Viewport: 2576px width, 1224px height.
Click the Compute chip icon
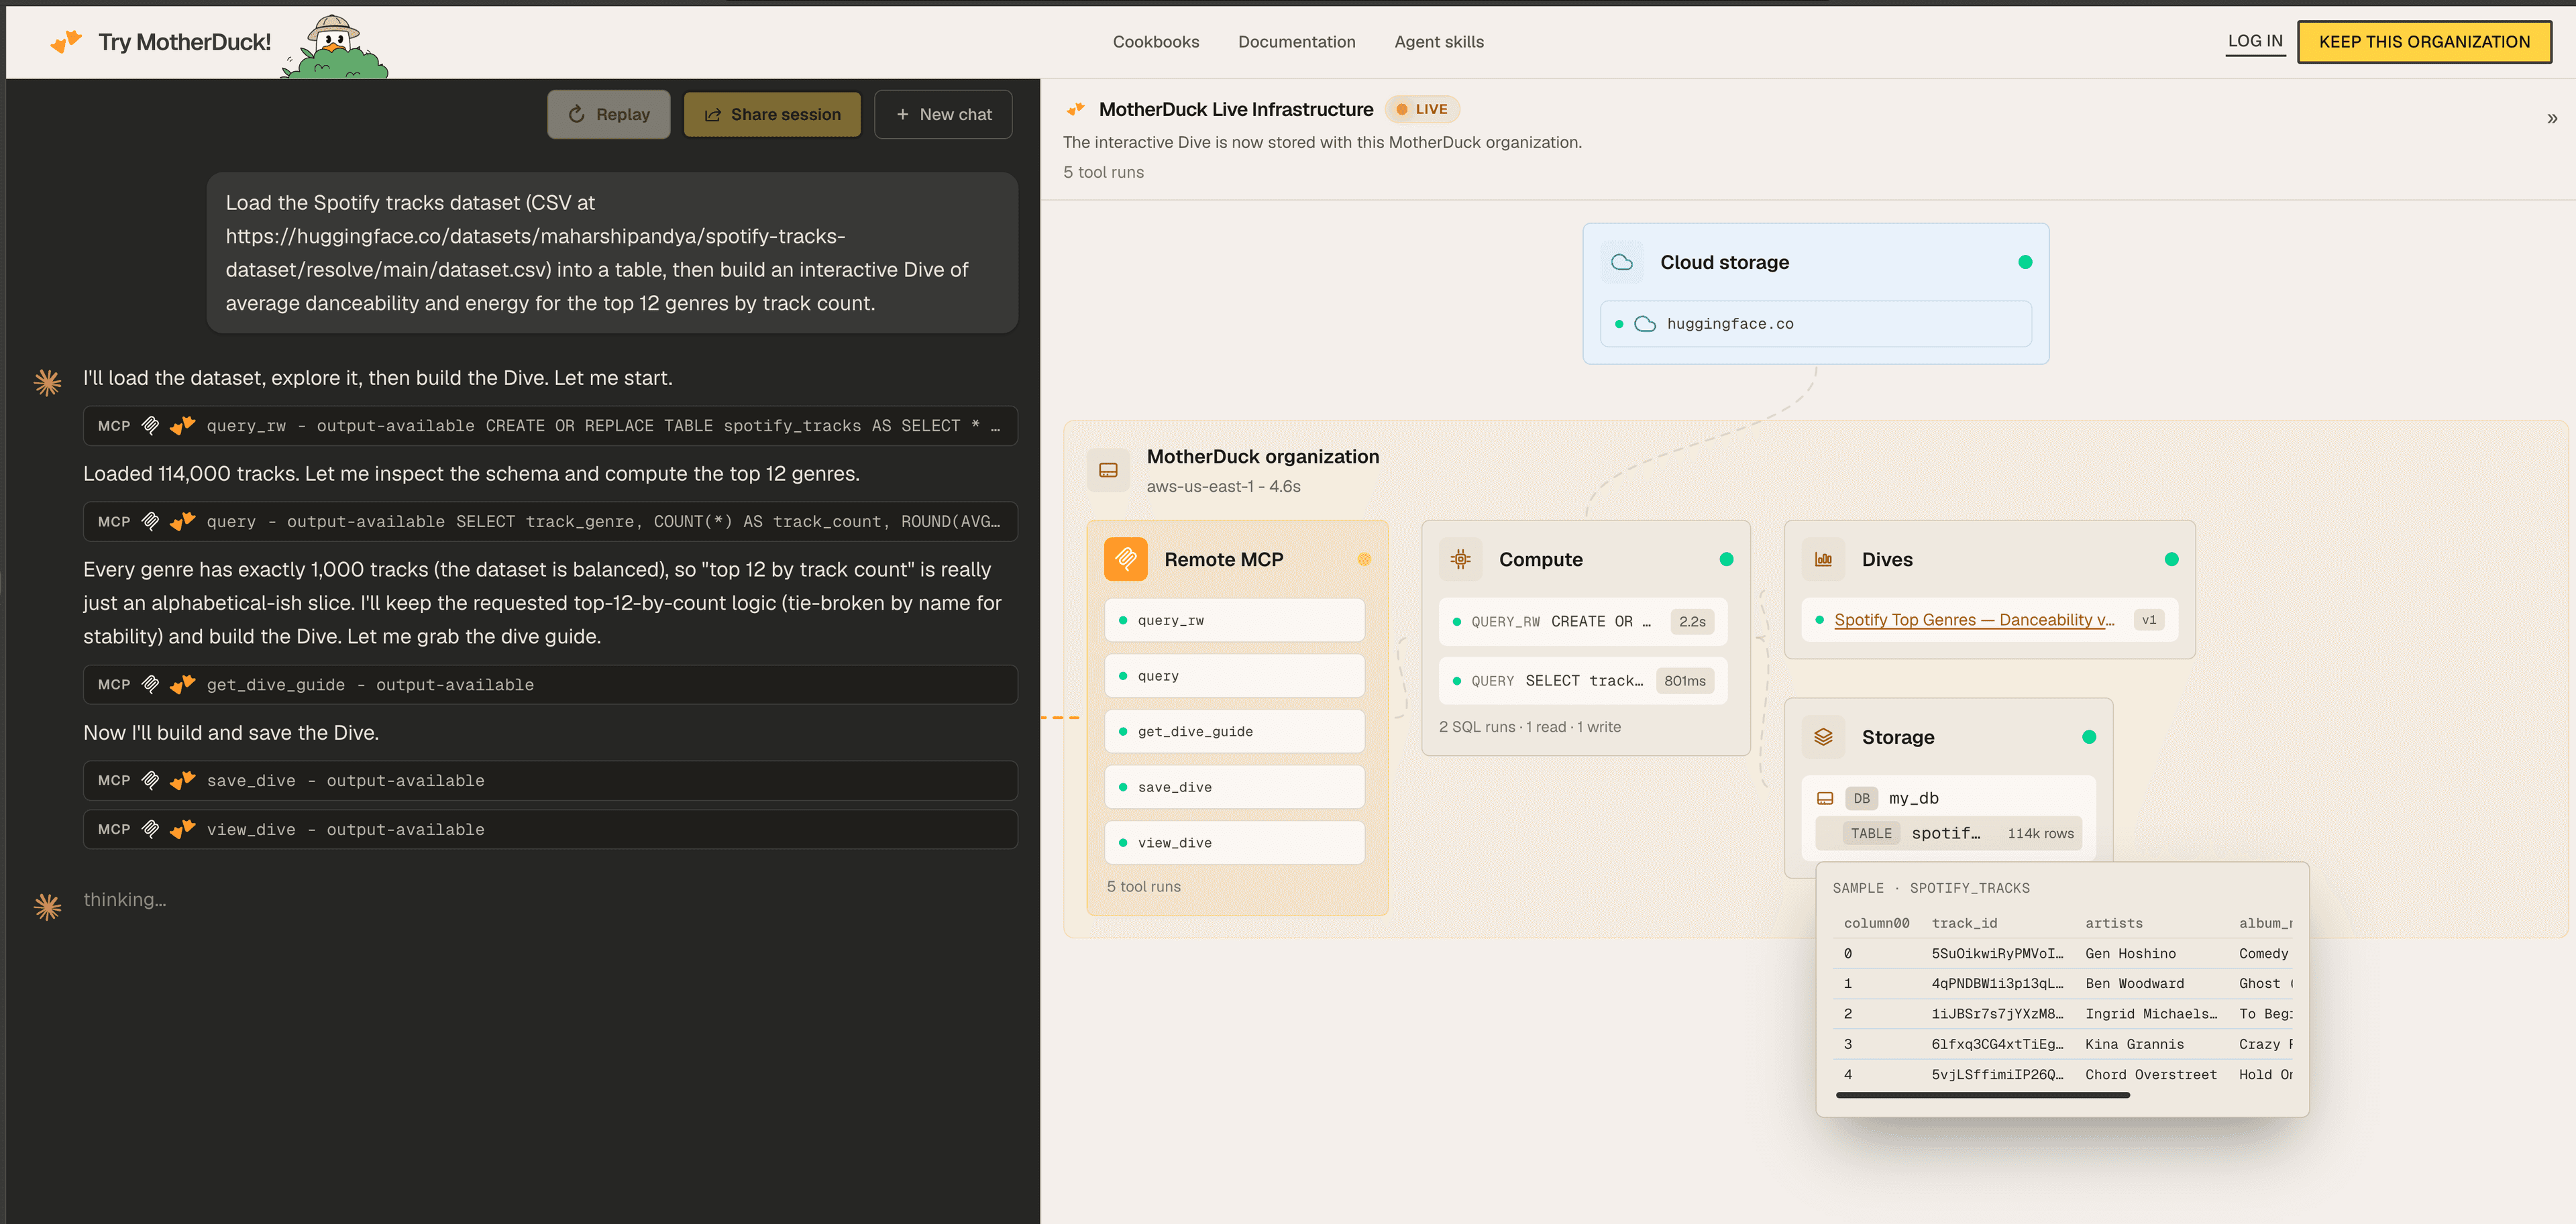coord(1460,559)
